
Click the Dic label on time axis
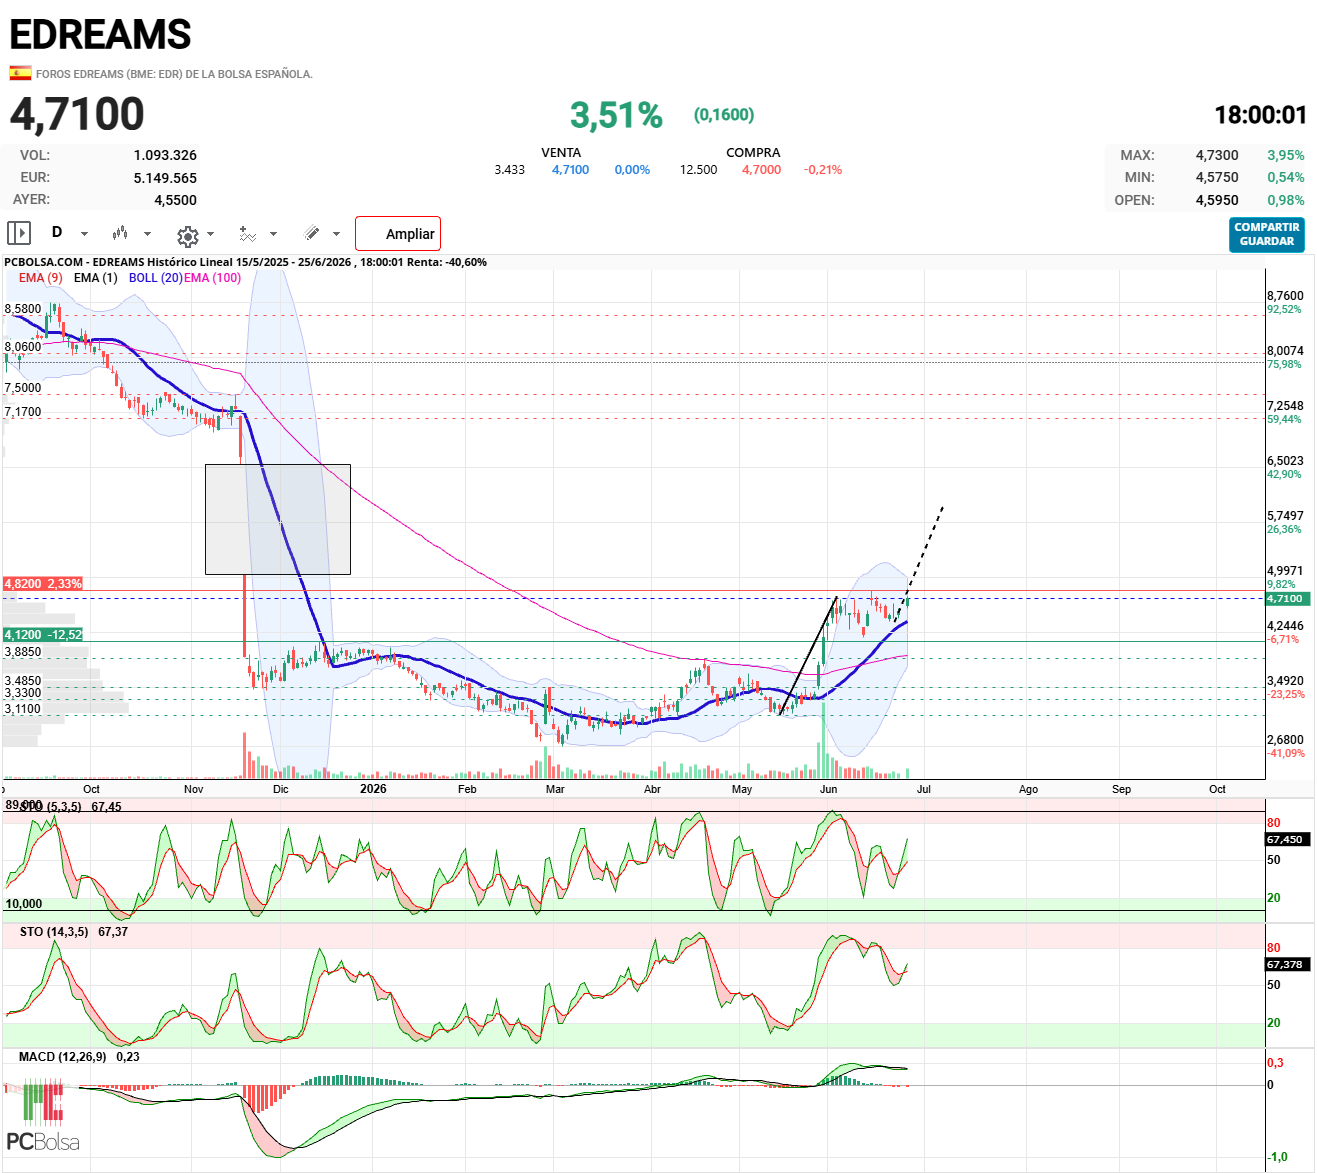(x=280, y=789)
